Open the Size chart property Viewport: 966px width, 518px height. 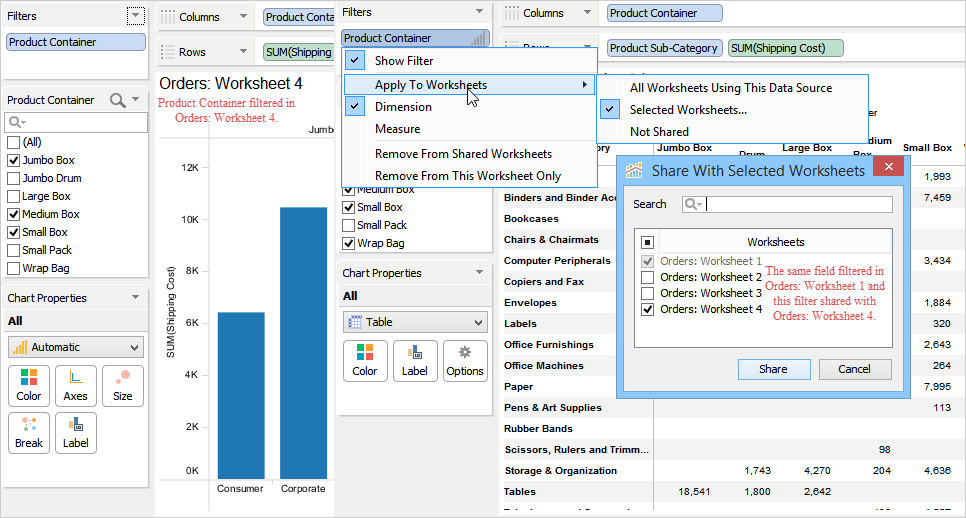tap(123, 386)
